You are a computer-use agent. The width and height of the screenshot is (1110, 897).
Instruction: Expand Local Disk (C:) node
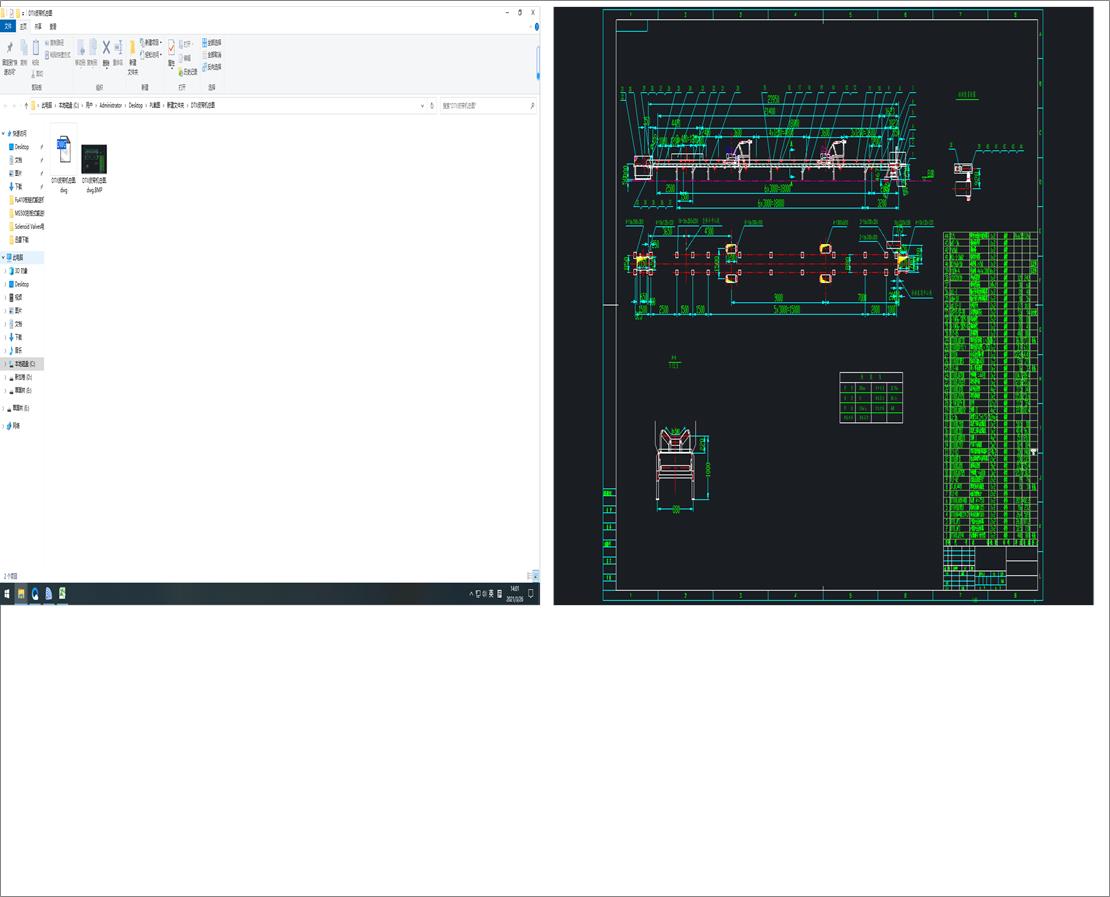click(x=6, y=364)
